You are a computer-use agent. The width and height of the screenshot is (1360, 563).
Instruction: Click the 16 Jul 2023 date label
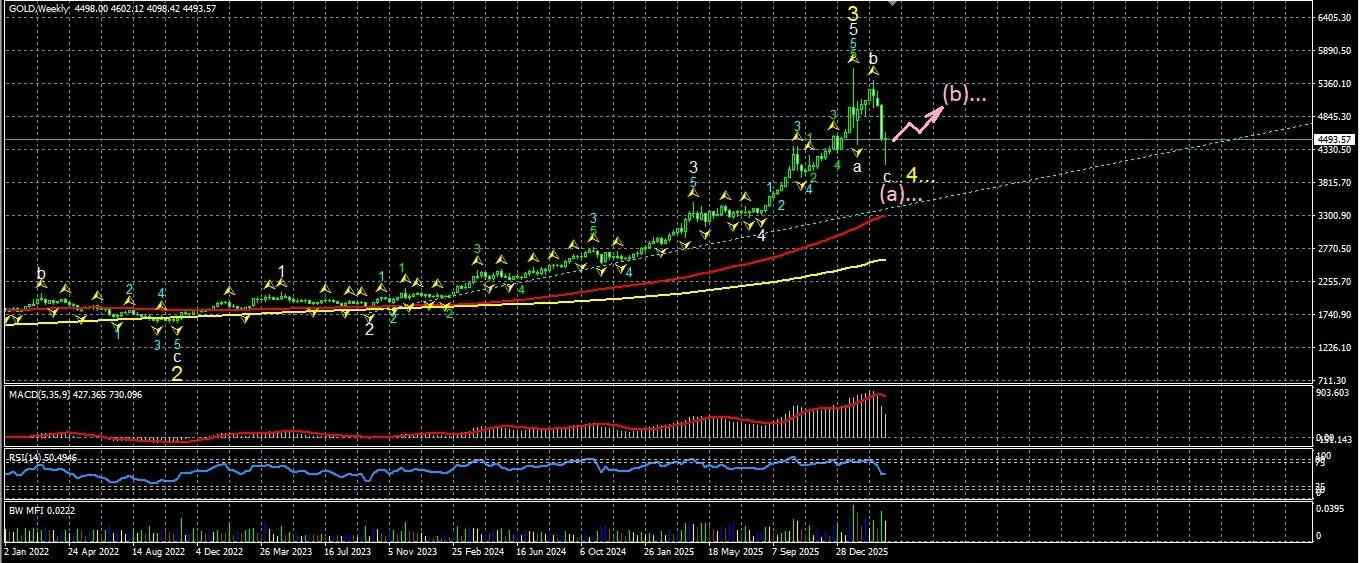(x=348, y=551)
